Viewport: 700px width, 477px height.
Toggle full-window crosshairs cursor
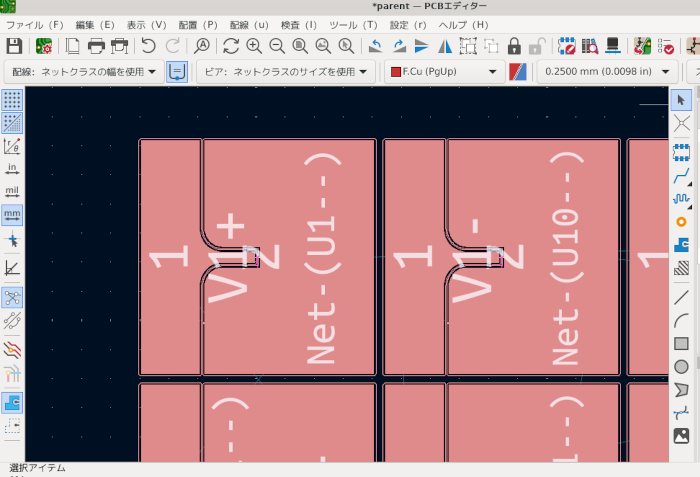(x=12, y=240)
